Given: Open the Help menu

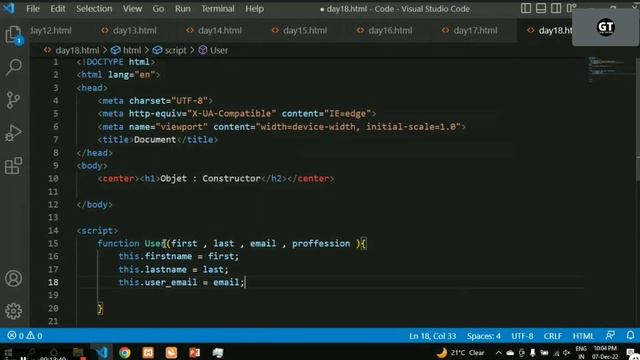Looking at the screenshot, I should click(x=254, y=9).
